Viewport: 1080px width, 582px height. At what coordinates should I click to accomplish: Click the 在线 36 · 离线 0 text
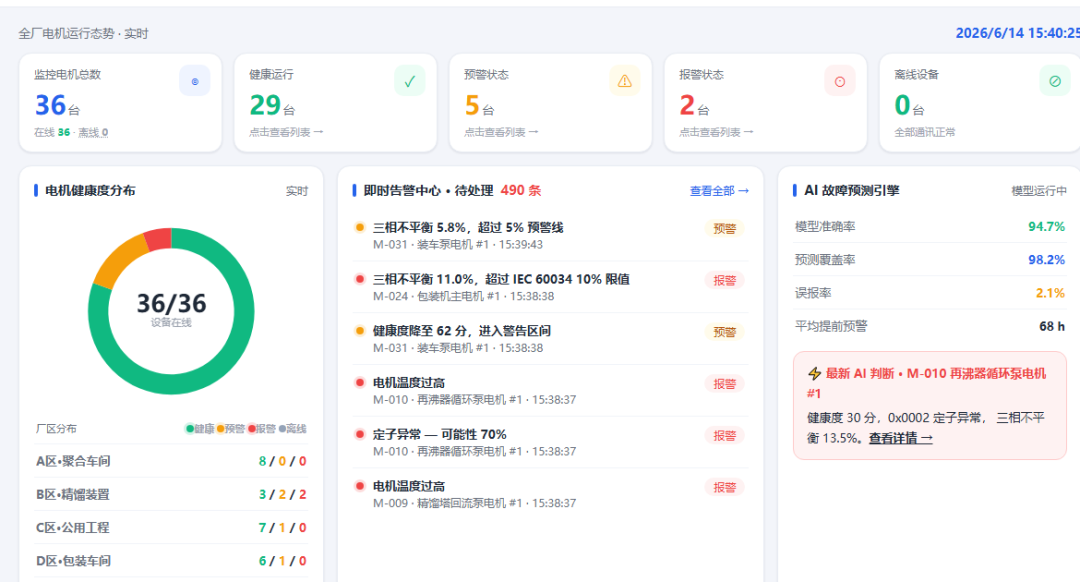point(71,132)
